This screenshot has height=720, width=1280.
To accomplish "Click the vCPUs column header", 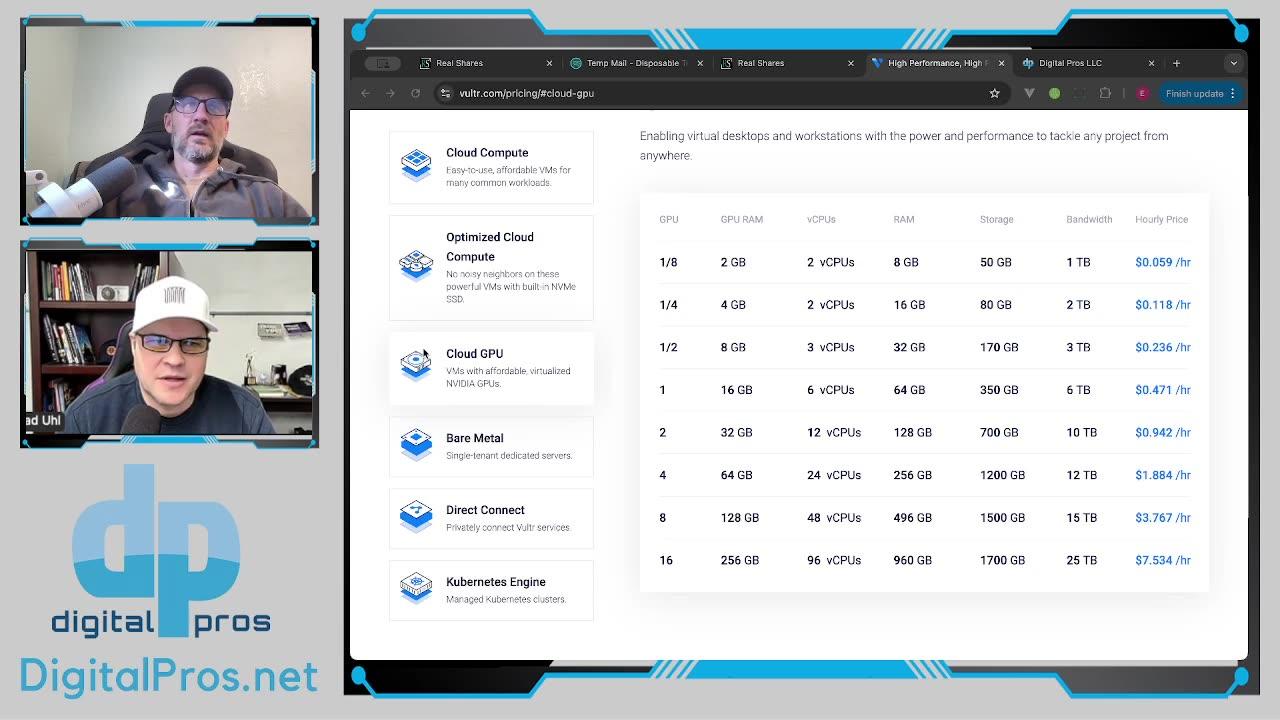I will (821, 219).
